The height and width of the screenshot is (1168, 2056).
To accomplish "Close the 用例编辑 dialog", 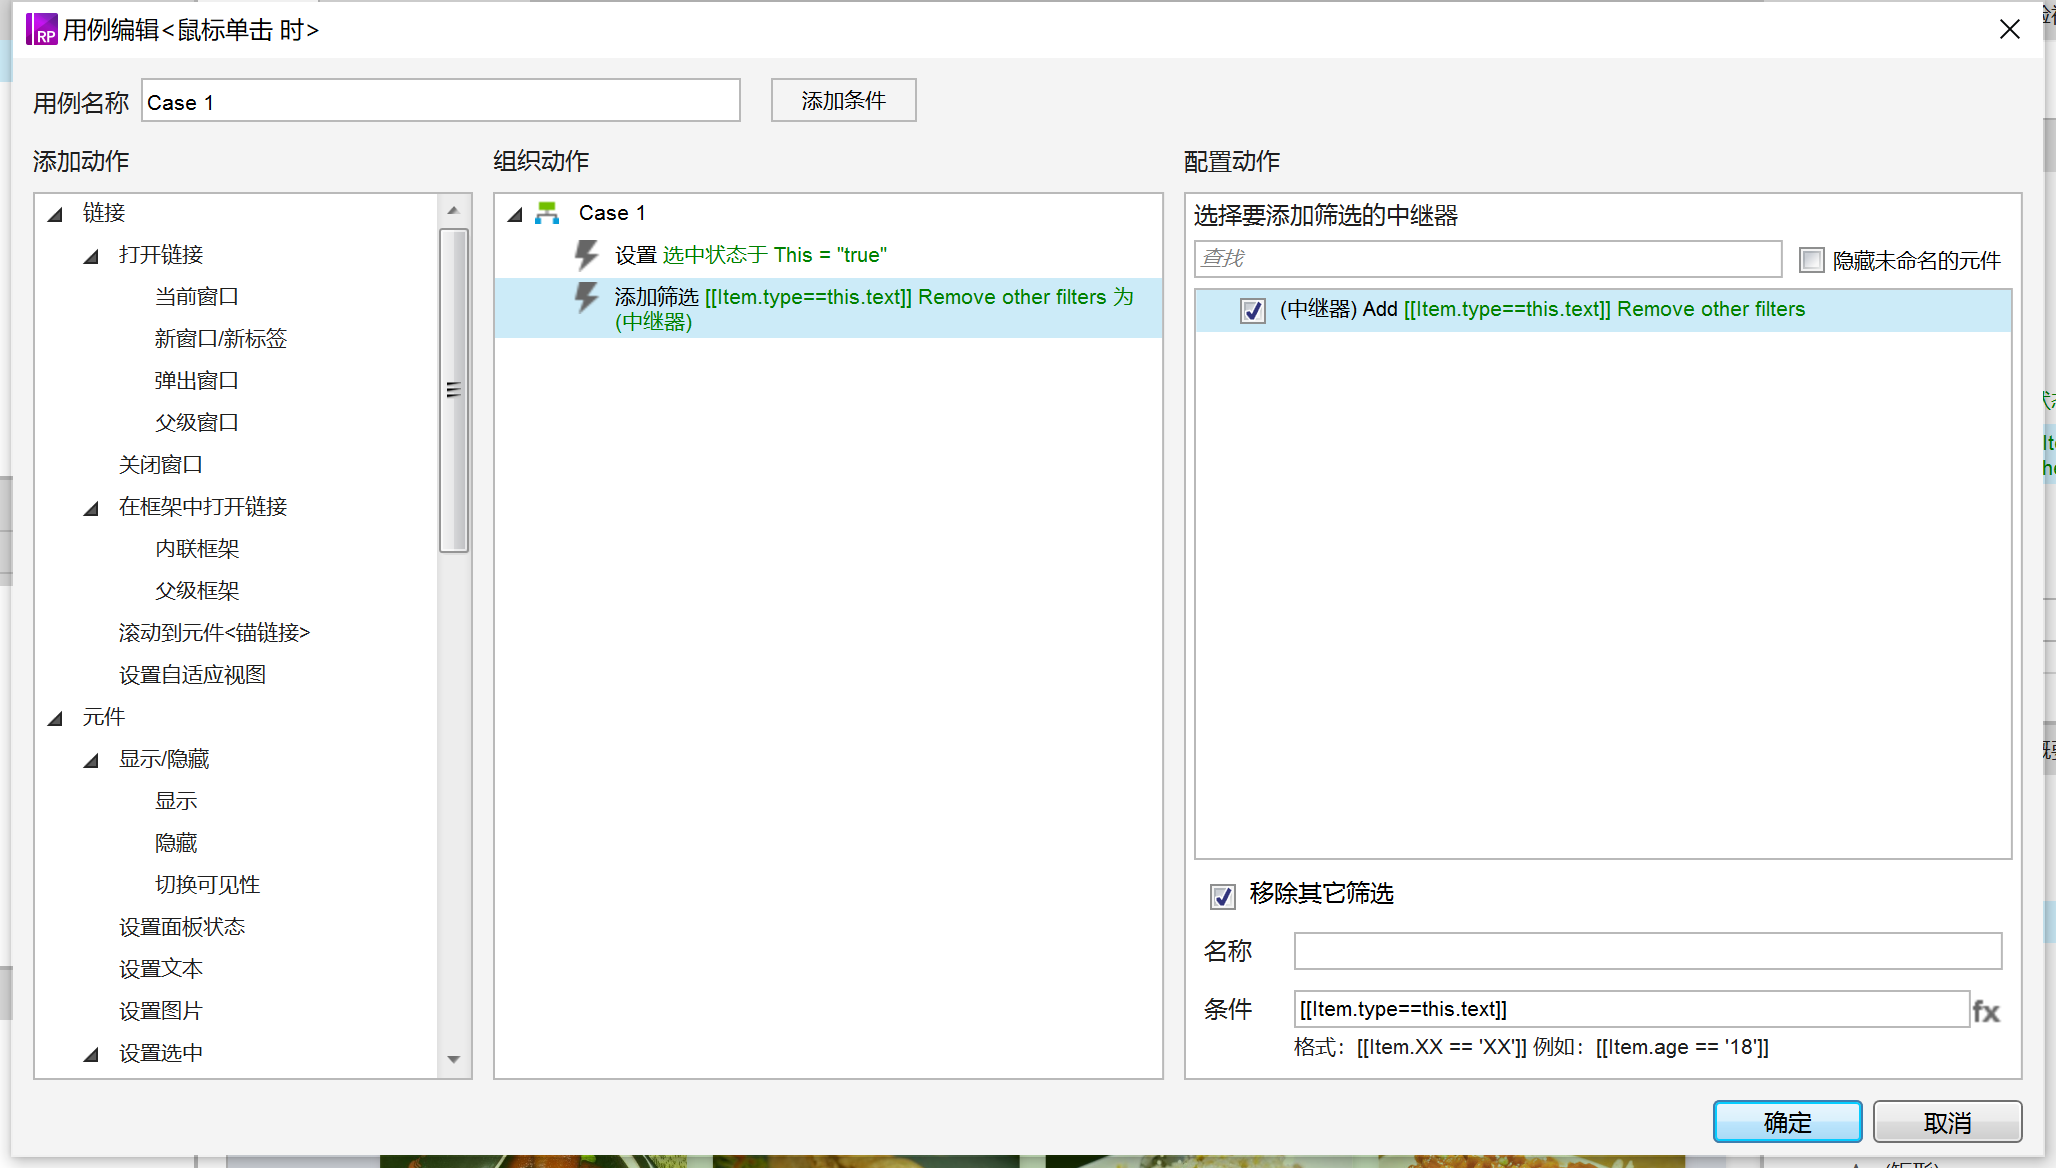I will coord(2010,29).
